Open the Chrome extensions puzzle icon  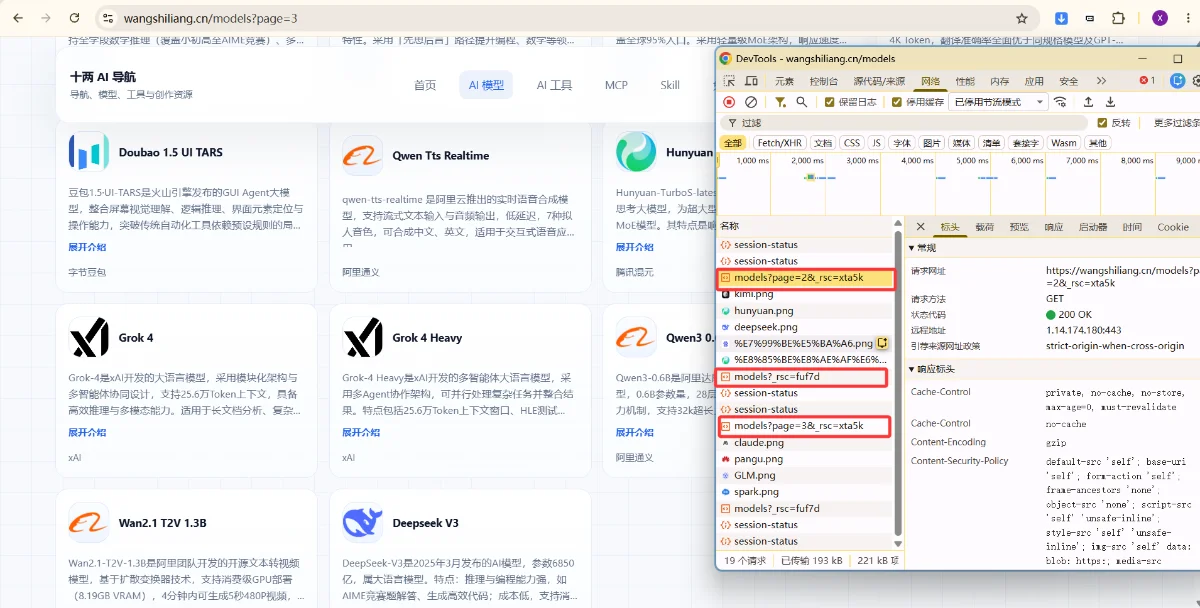pyautogui.click(x=1118, y=18)
